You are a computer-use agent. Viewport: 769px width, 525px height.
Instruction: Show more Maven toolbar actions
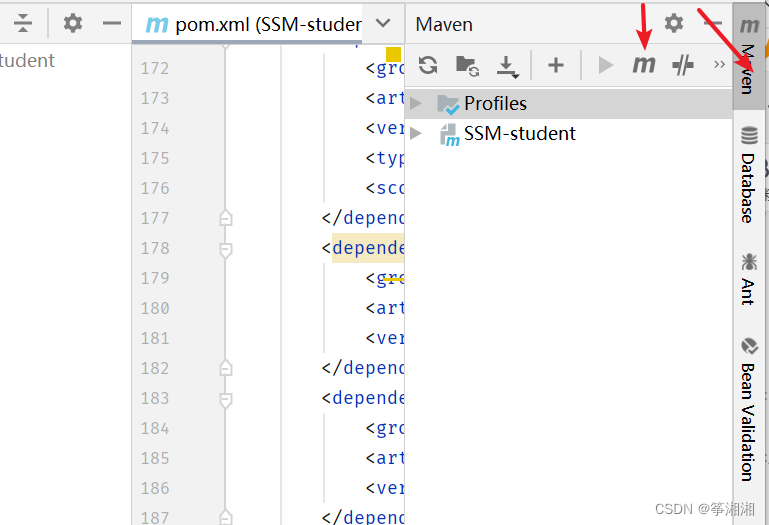pos(719,66)
